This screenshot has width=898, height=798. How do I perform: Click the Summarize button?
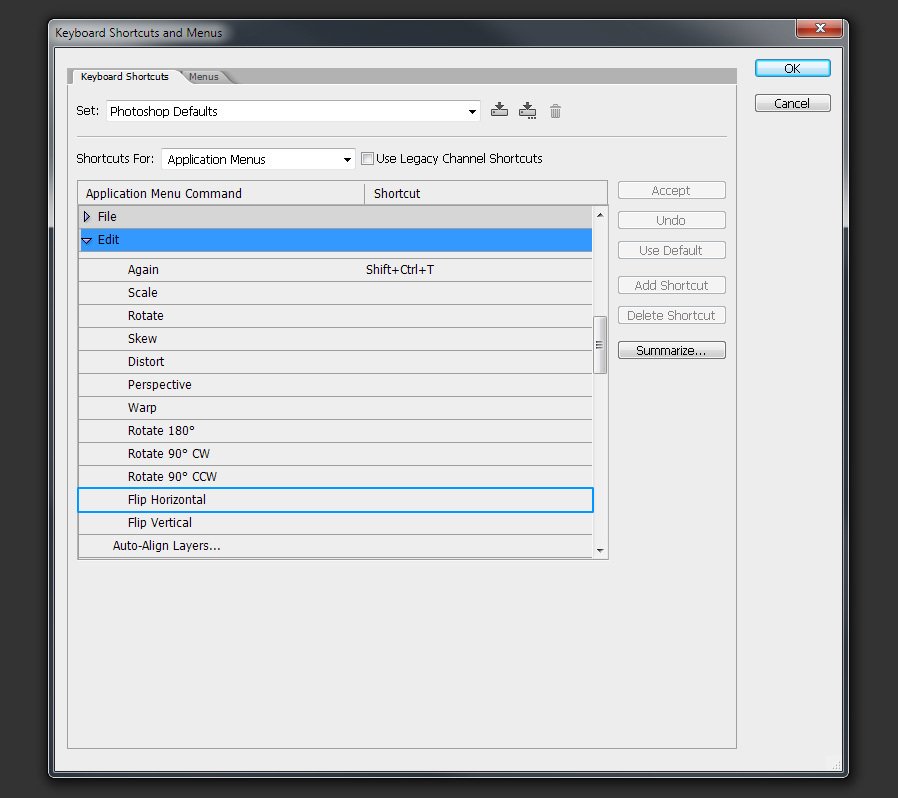point(672,350)
